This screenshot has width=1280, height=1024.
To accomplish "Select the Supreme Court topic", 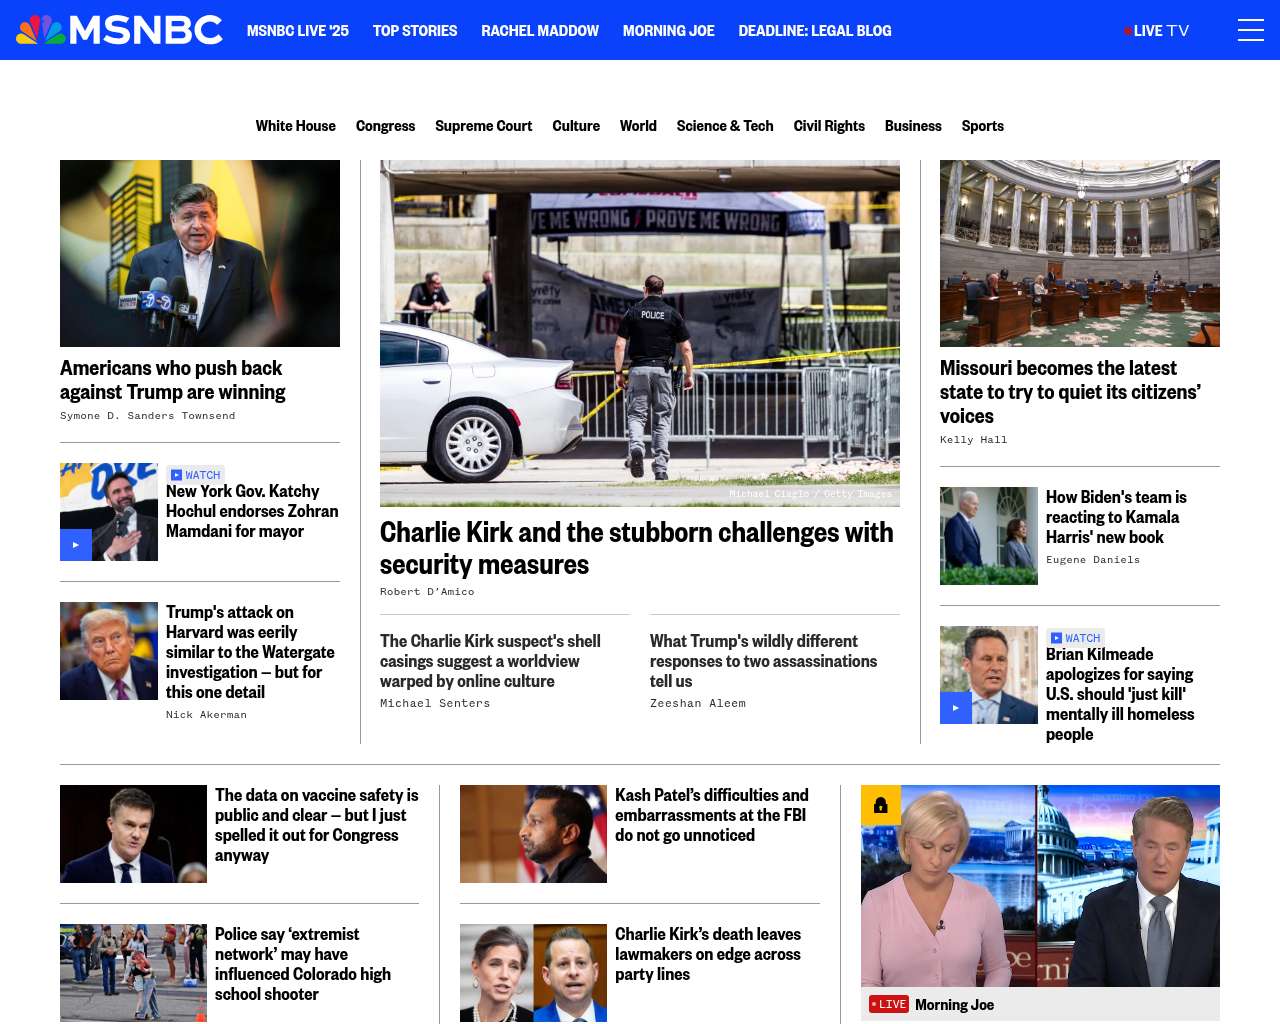I will [483, 126].
